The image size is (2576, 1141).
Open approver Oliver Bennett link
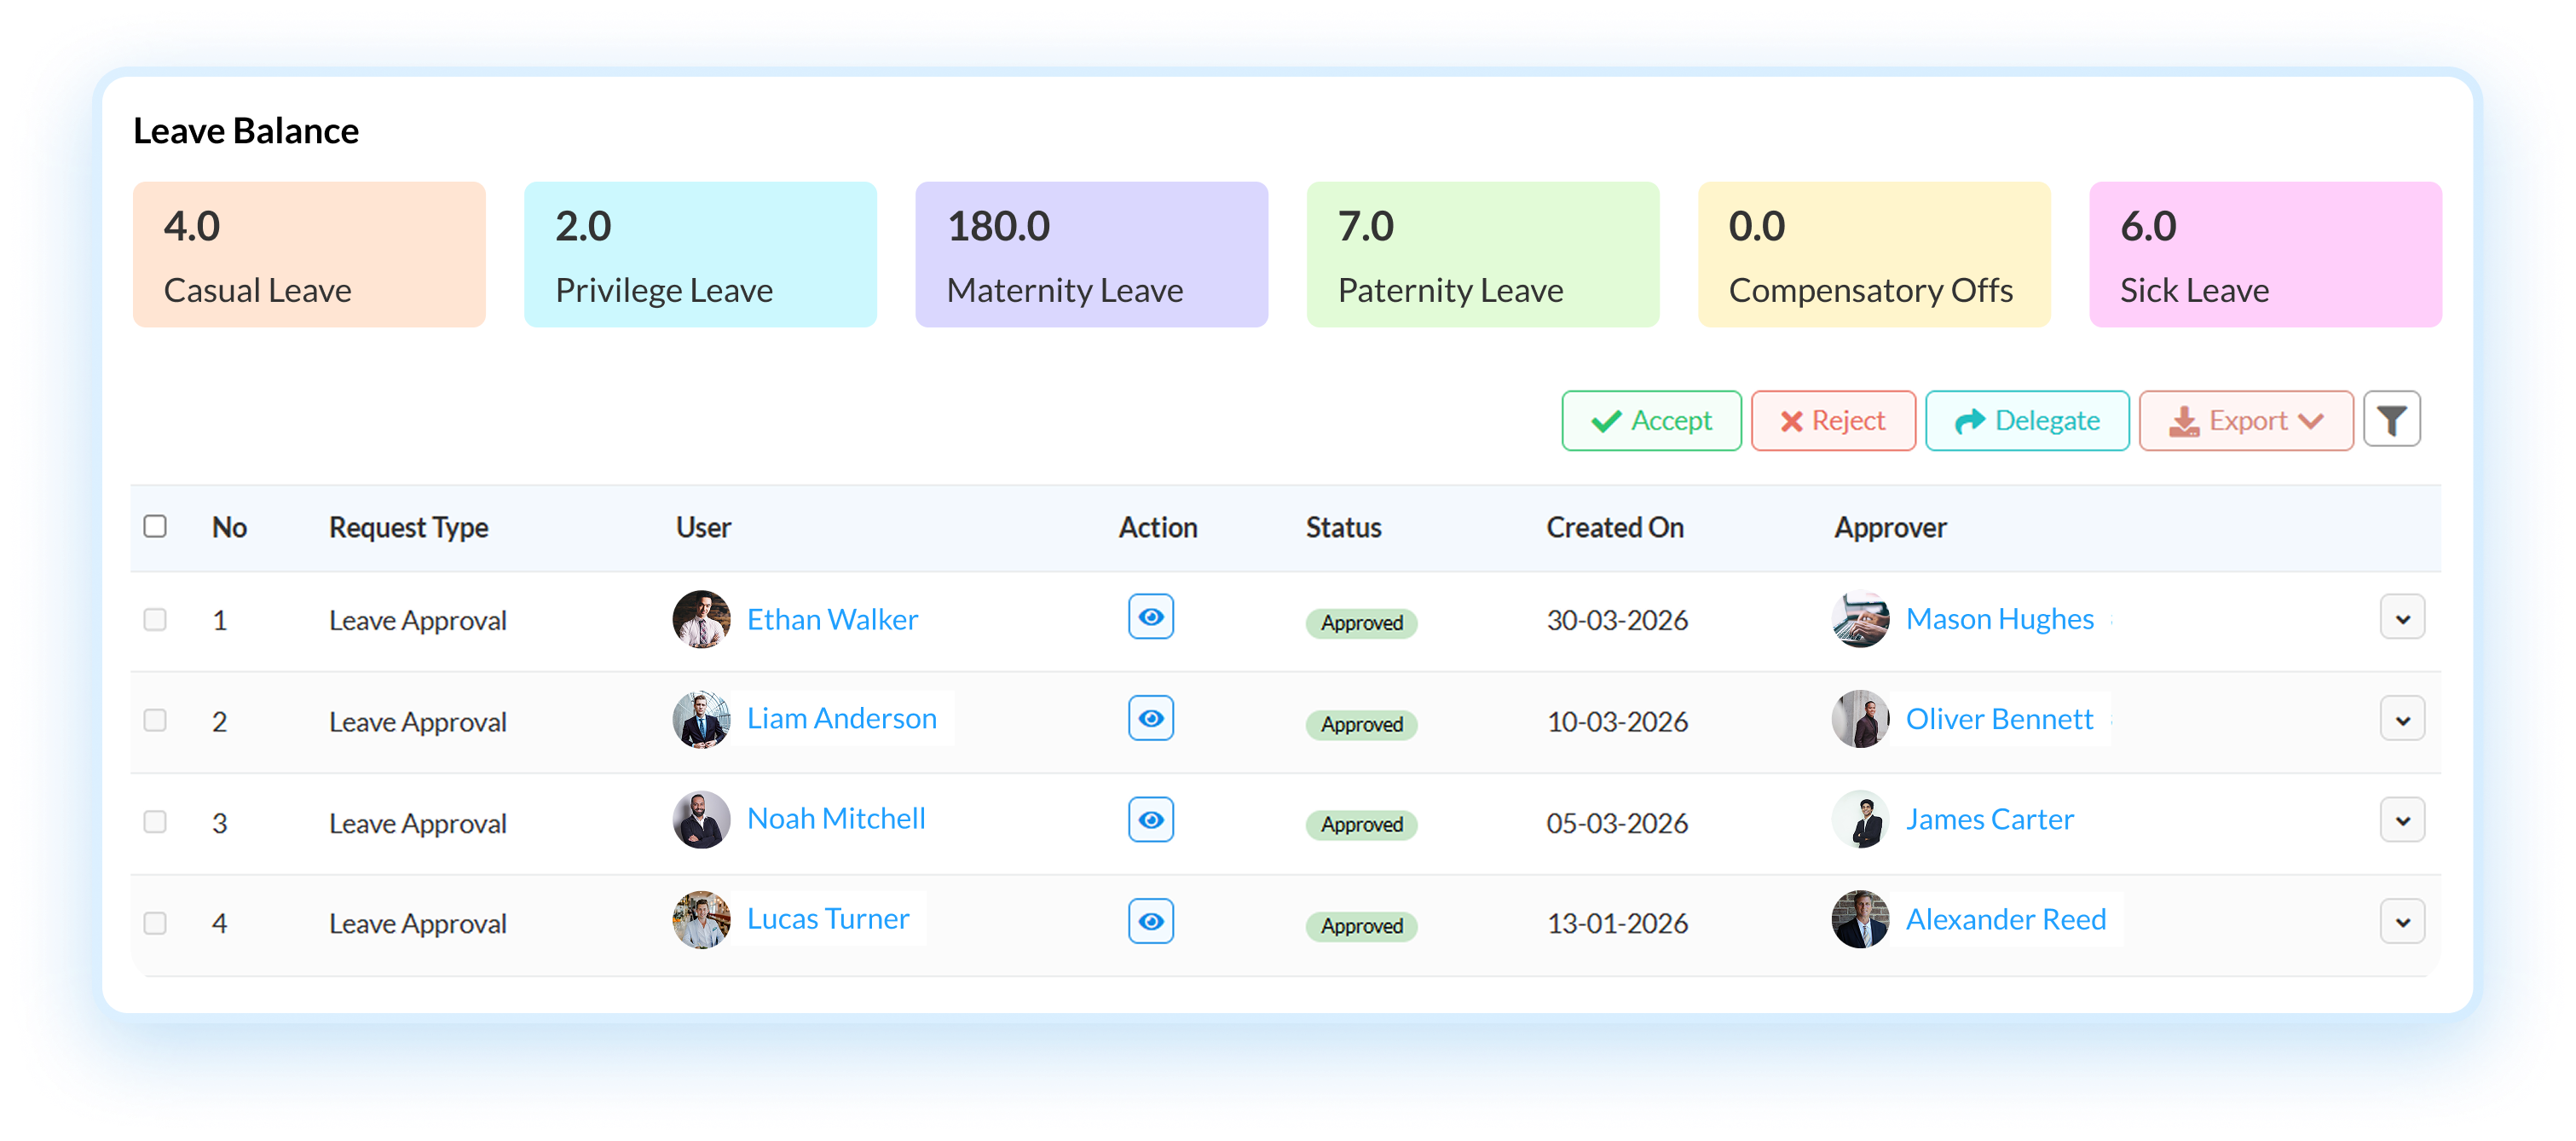coord(1999,719)
